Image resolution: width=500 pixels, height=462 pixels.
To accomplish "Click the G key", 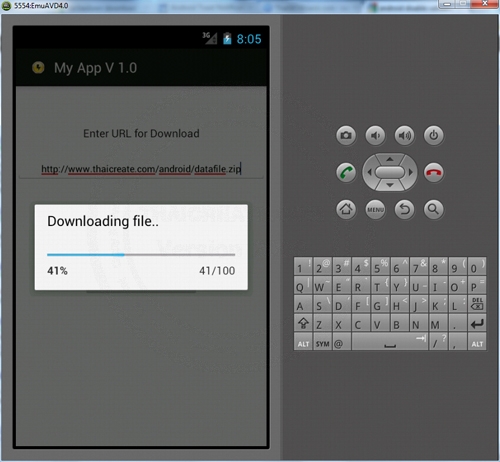I will pyautogui.click(x=380, y=304).
